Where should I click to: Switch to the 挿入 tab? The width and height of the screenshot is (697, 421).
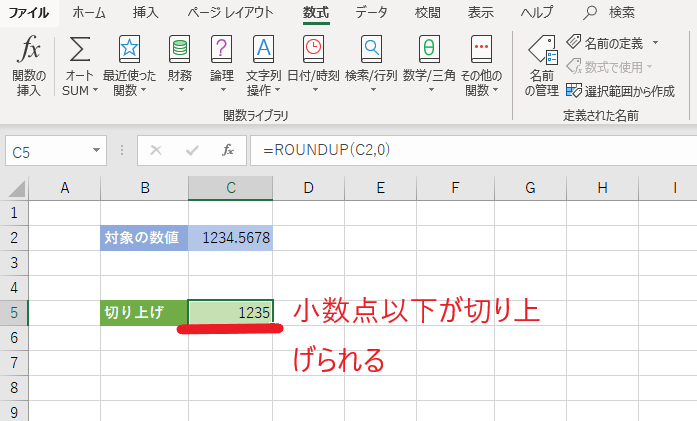click(x=145, y=12)
